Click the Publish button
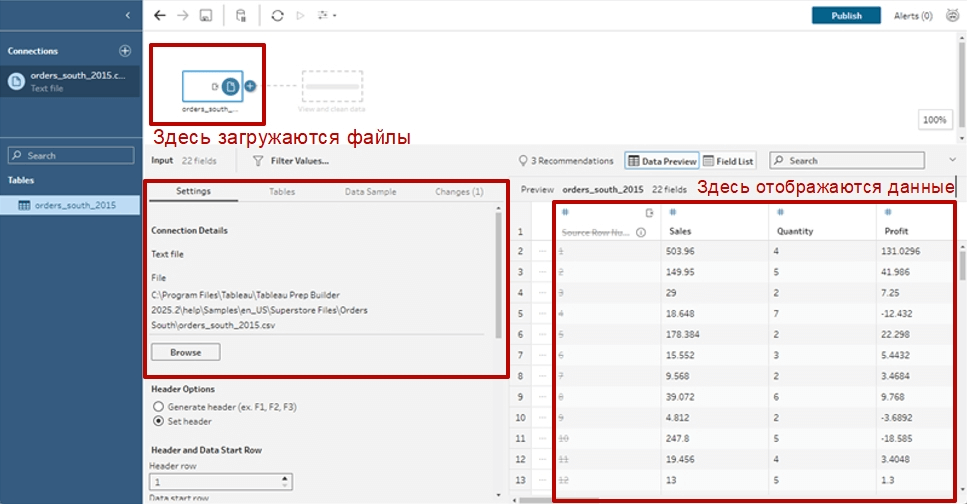This screenshot has height=504, width=967. tap(846, 16)
